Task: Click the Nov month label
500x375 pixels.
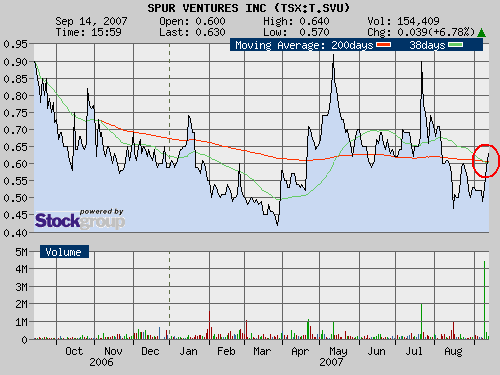Action: (113, 351)
